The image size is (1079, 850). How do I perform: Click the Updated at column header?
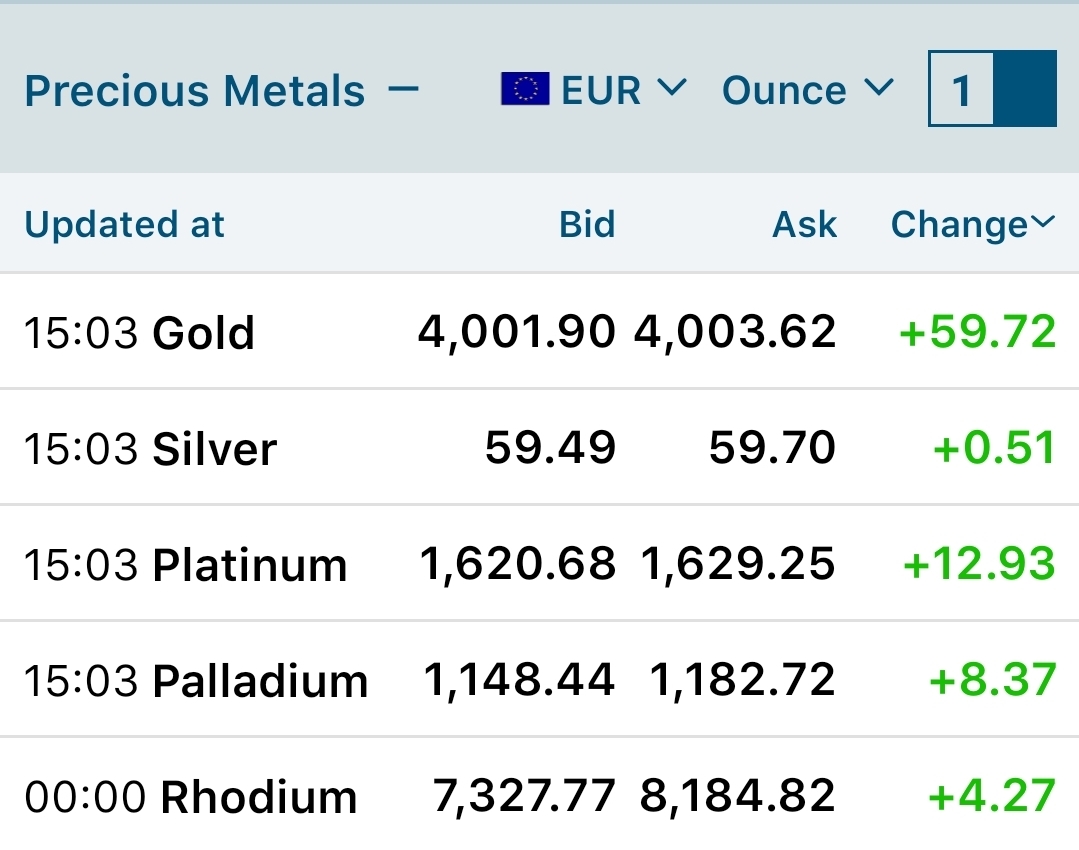125,224
